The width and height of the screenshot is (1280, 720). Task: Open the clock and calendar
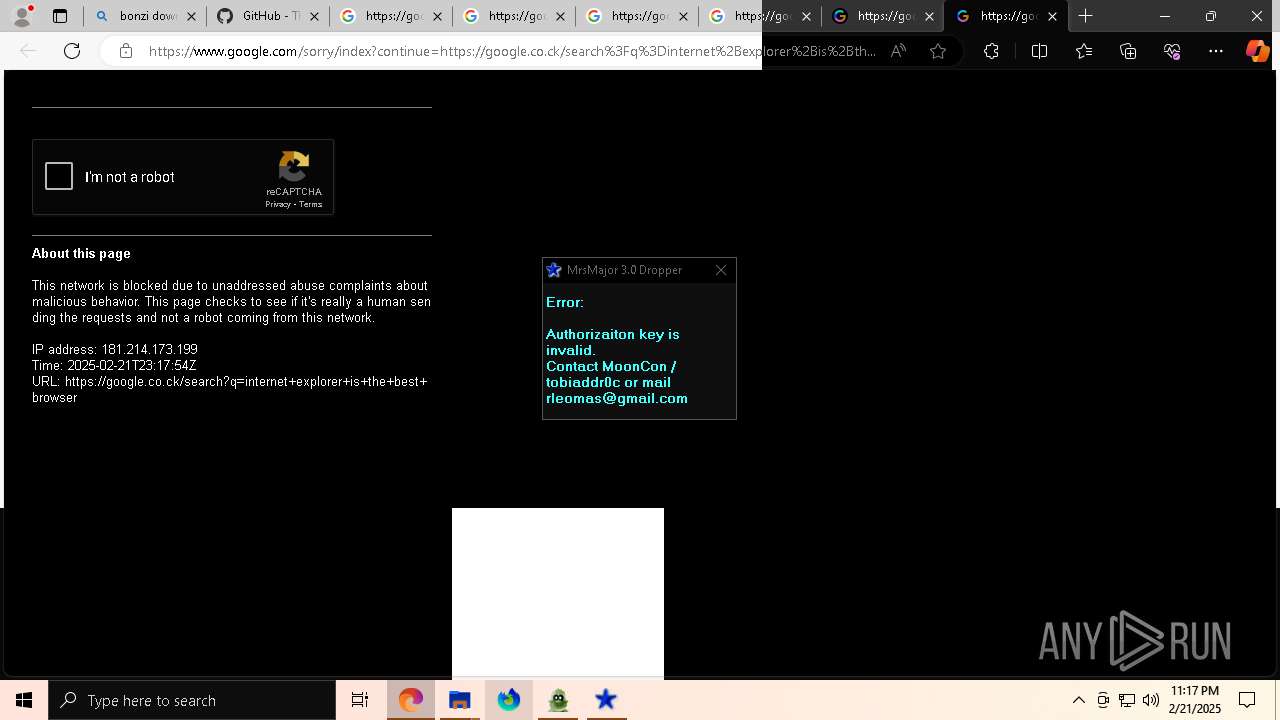point(1195,700)
